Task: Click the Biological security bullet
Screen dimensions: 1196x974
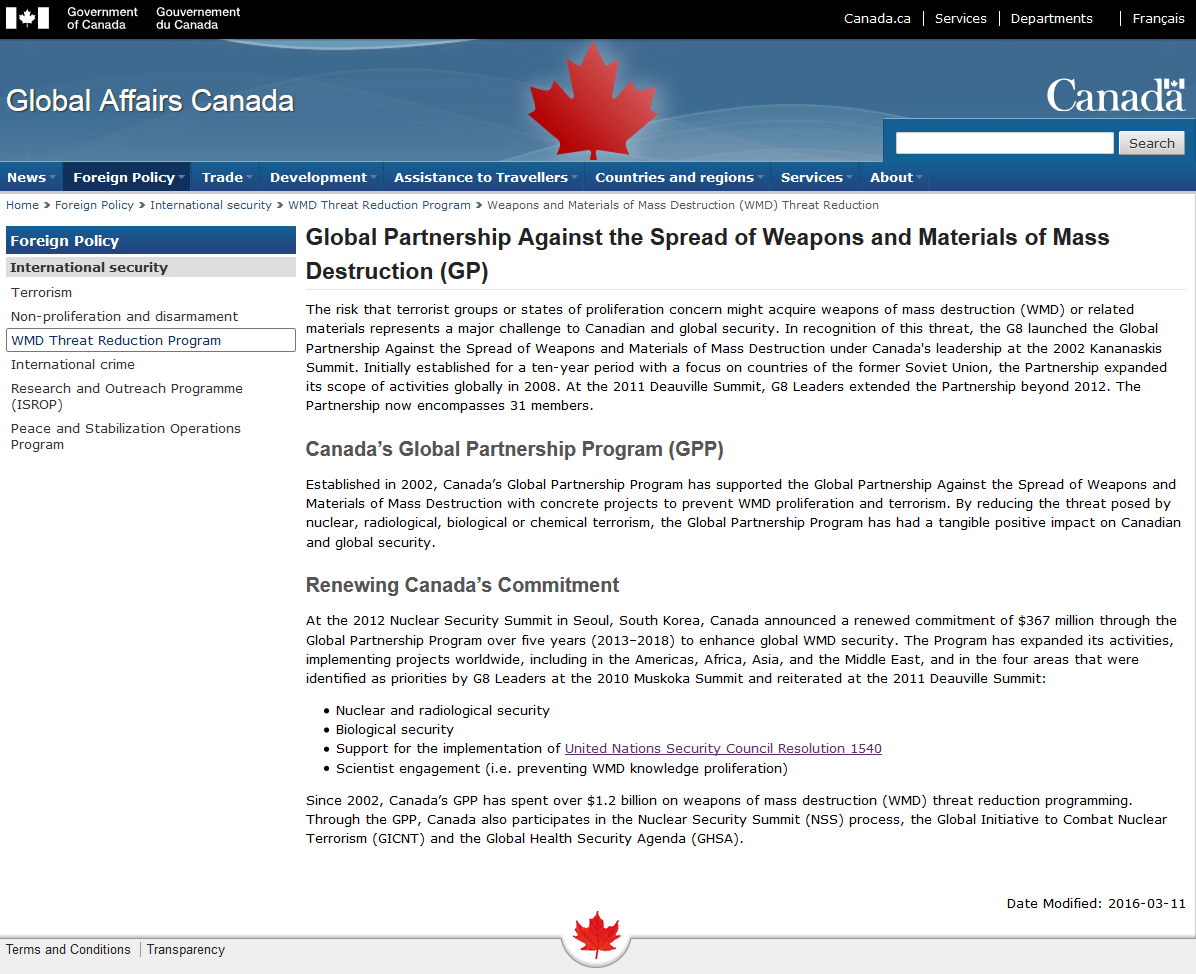Action: [394, 729]
